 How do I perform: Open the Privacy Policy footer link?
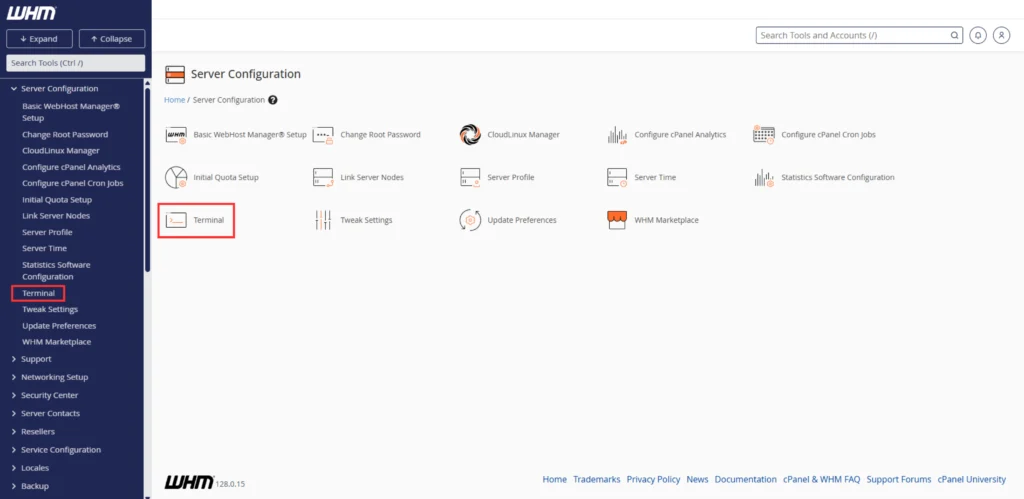tap(653, 479)
